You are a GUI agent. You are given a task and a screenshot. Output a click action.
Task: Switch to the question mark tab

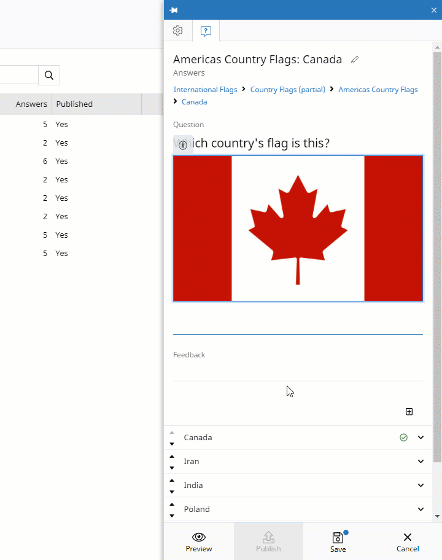coord(206,31)
